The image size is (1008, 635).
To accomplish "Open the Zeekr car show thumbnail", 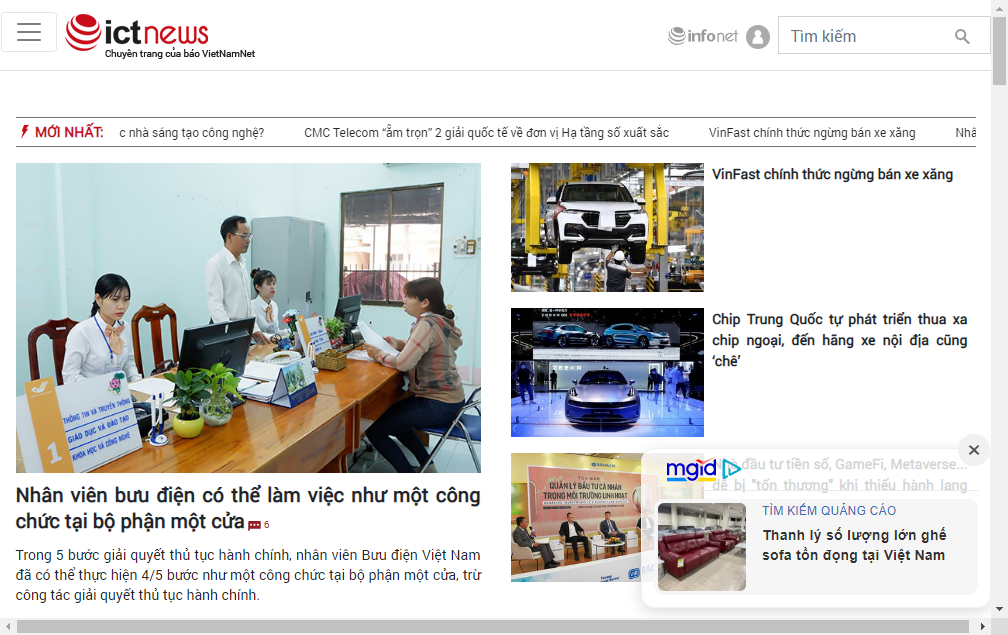I will (608, 373).
